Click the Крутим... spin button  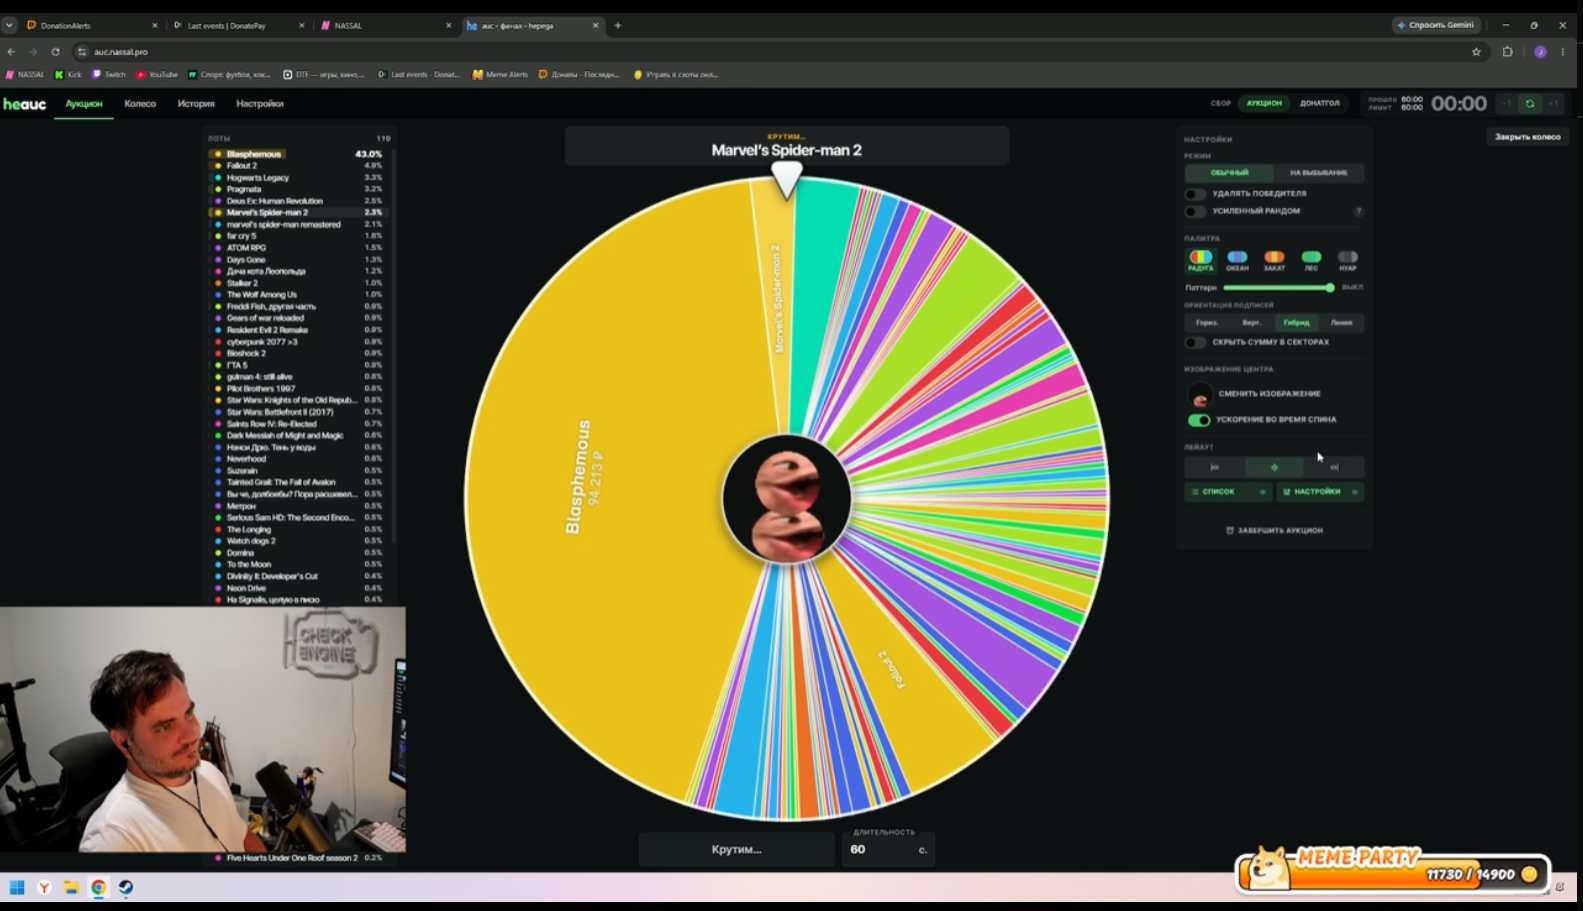click(x=737, y=849)
